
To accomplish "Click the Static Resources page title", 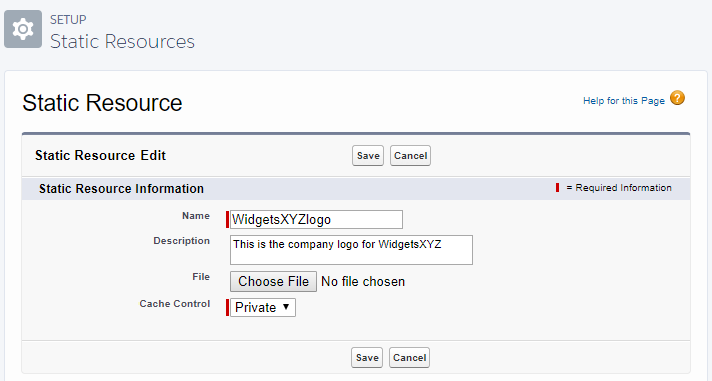I will pos(123,41).
